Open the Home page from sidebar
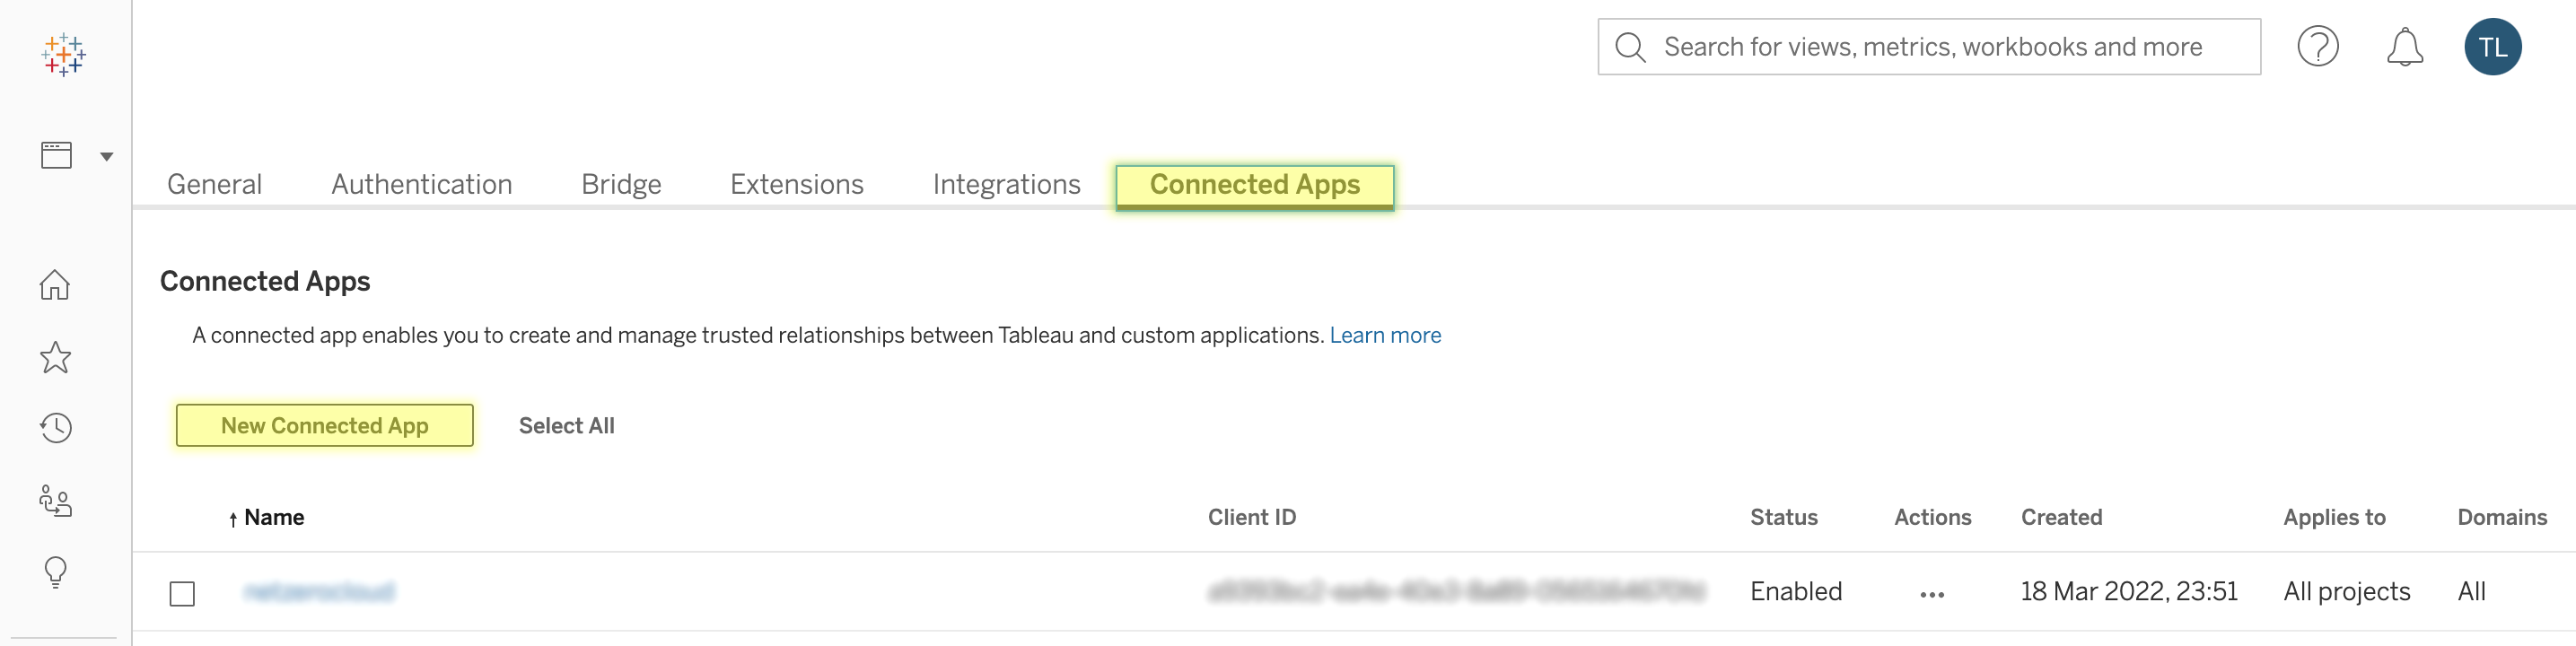 coord(55,285)
